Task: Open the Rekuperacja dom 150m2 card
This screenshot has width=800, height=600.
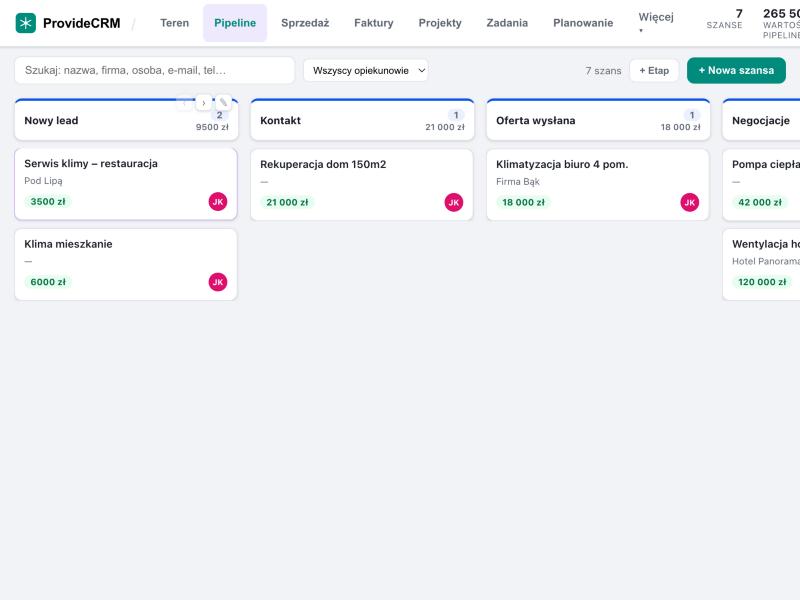Action: coord(362,185)
